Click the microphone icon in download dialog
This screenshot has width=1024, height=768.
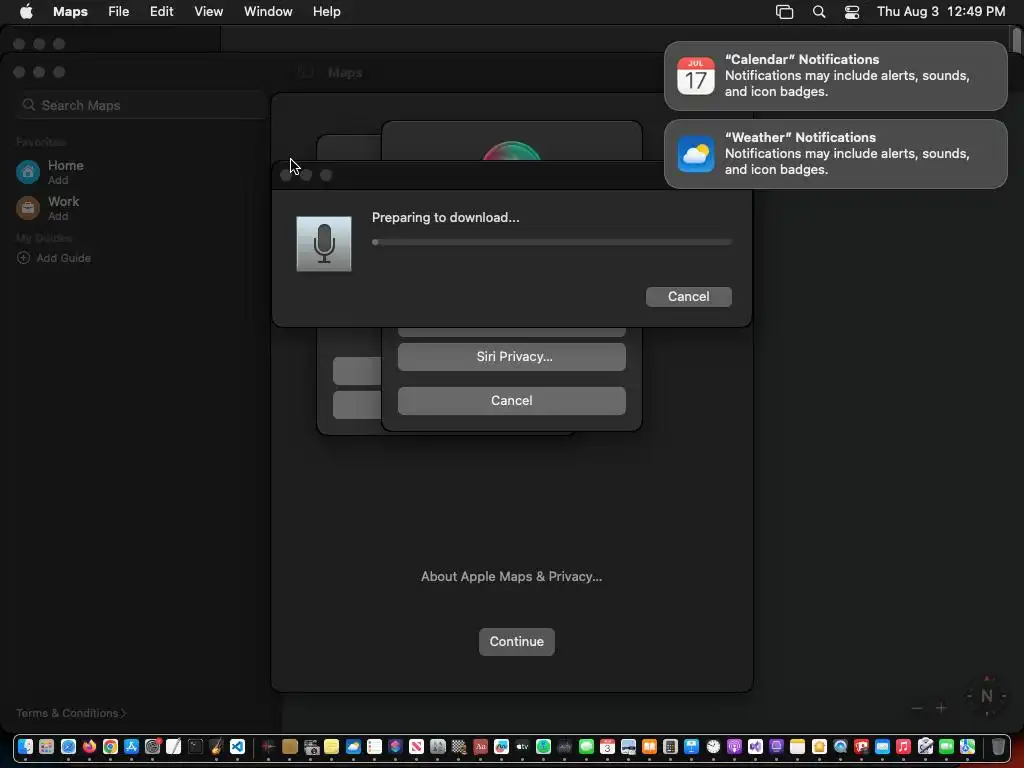(x=324, y=244)
